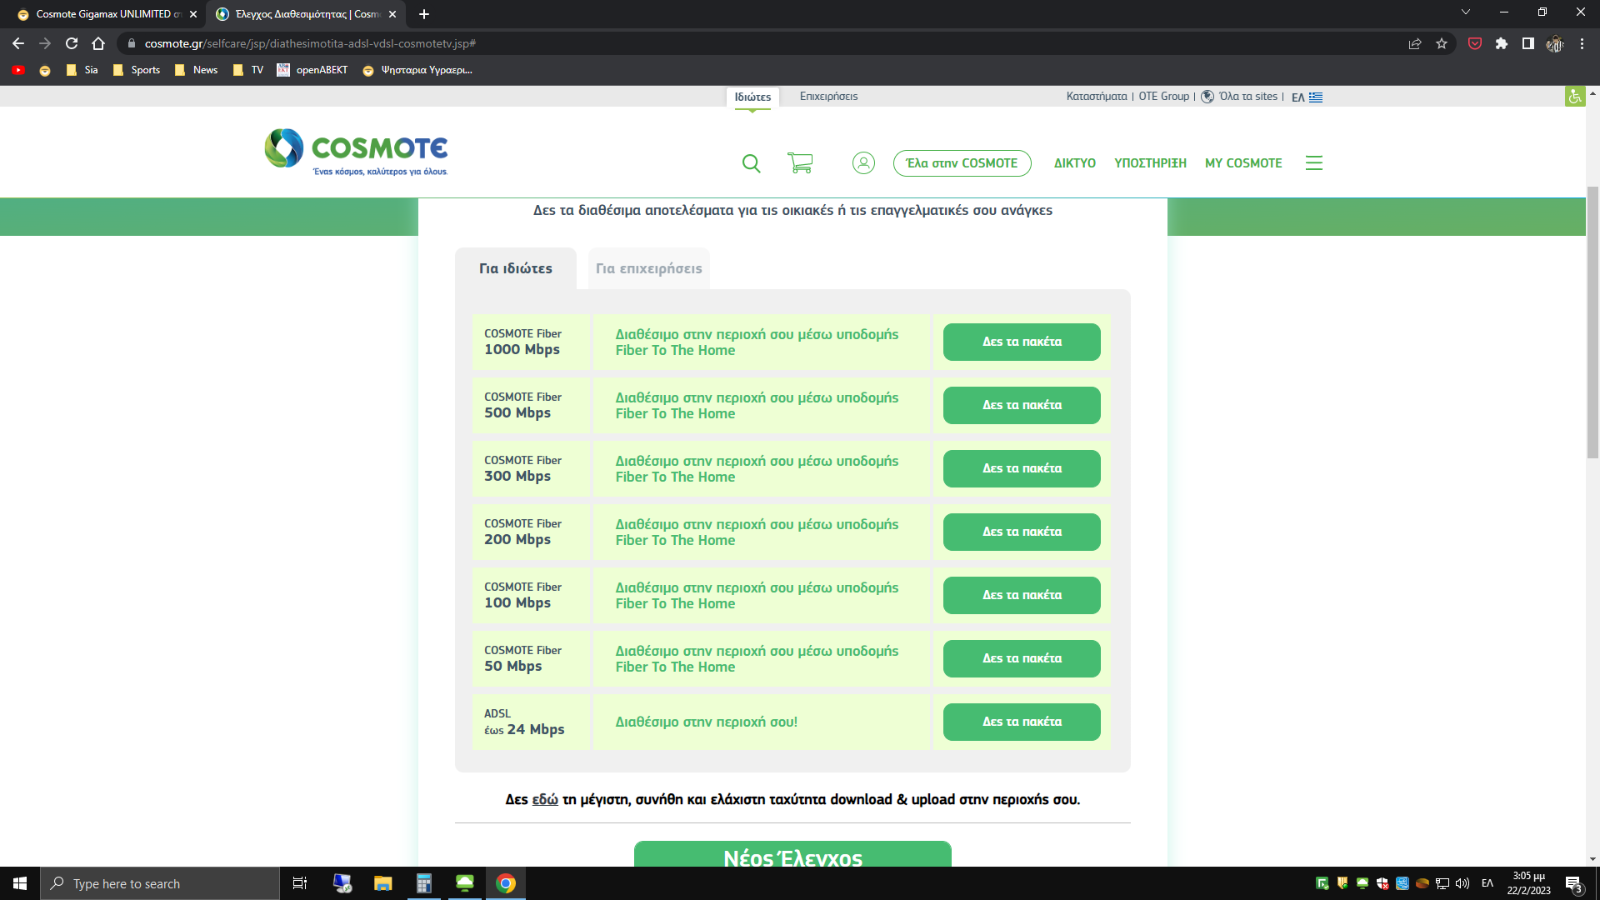1600x900 pixels.
Task: Open the accessibility wheelchair icon
Action: pyautogui.click(x=1575, y=97)
